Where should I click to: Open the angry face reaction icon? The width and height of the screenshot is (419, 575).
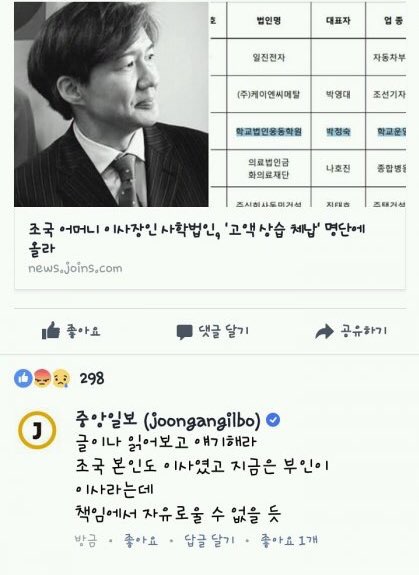pos(43,378)
